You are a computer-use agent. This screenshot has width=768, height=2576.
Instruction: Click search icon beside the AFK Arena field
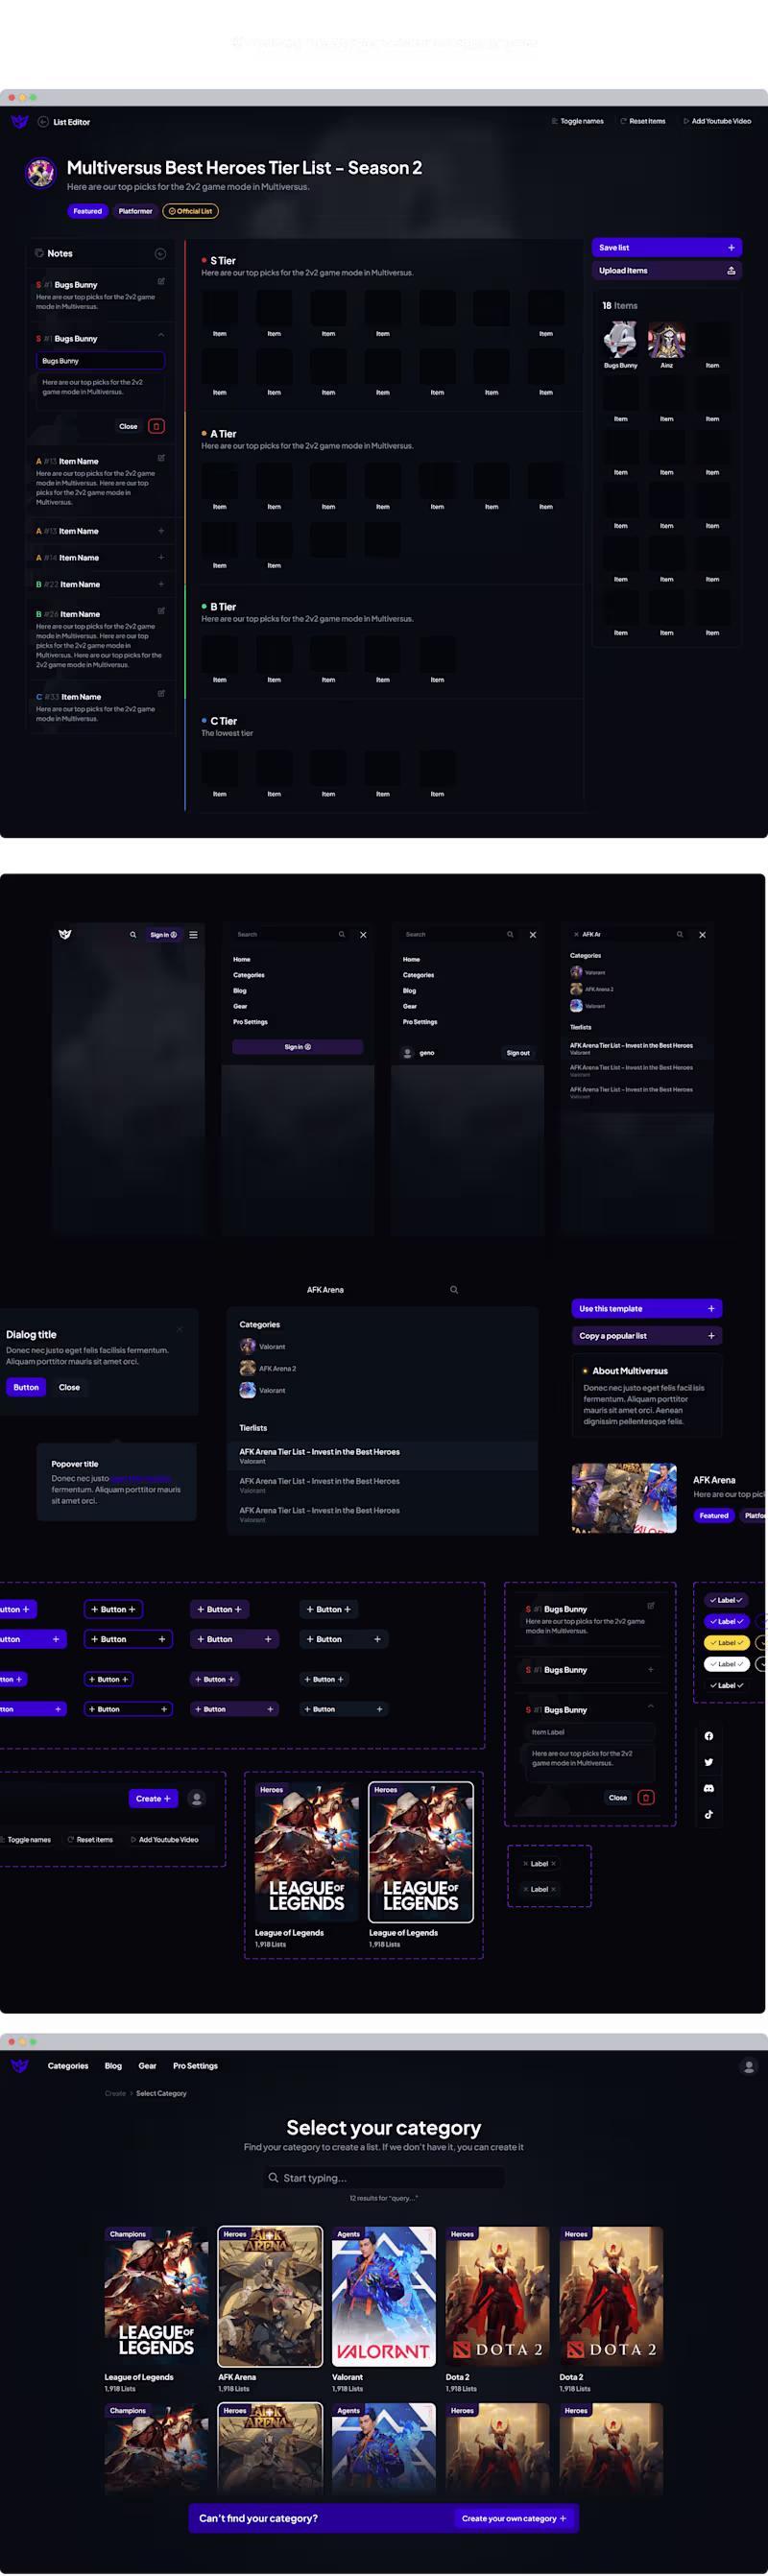[x=454, y=1290]
